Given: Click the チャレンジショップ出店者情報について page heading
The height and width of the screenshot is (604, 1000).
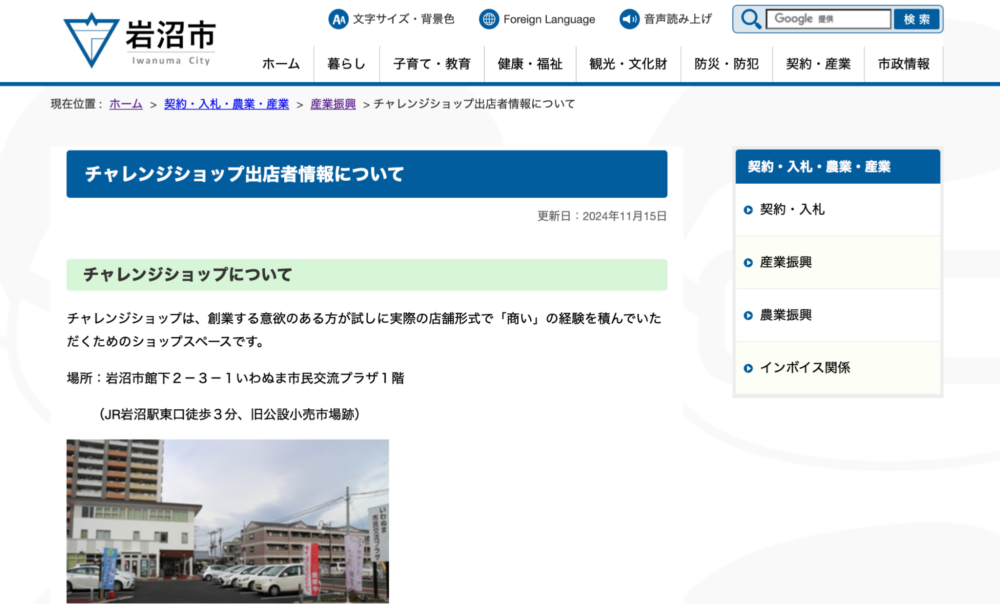Looking at the screenshot, I should (x=367, y=174).
